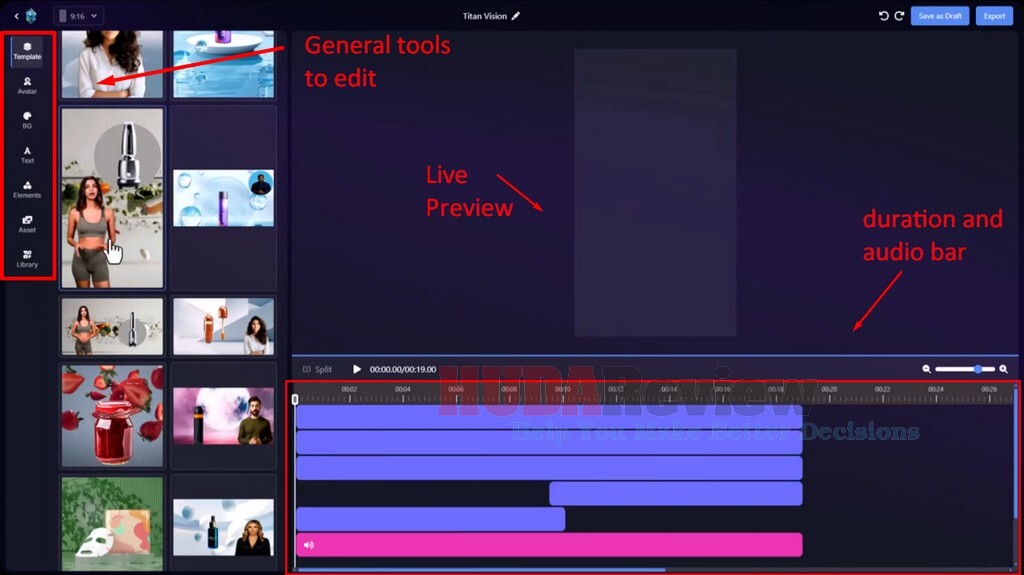Viewport: 1024px width, 575px height.
Task: Zoom out timeline with magnifier icon
Action: point(927,369)
